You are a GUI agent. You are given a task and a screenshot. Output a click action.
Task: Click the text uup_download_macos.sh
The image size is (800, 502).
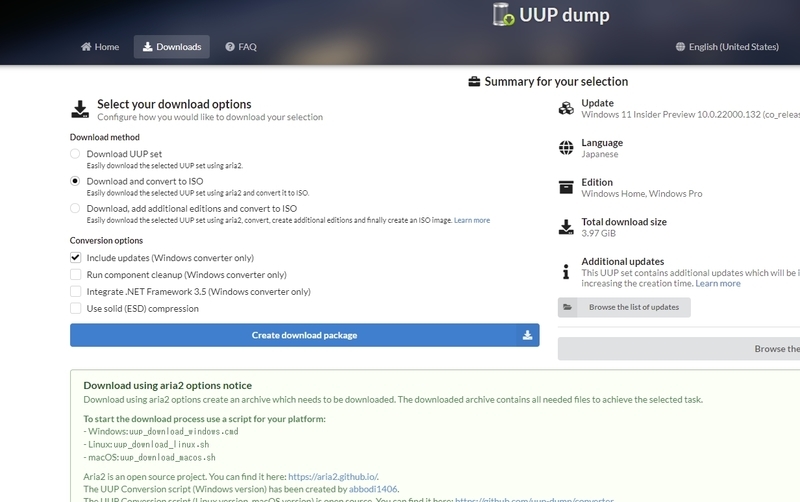(x=167, y=458)
